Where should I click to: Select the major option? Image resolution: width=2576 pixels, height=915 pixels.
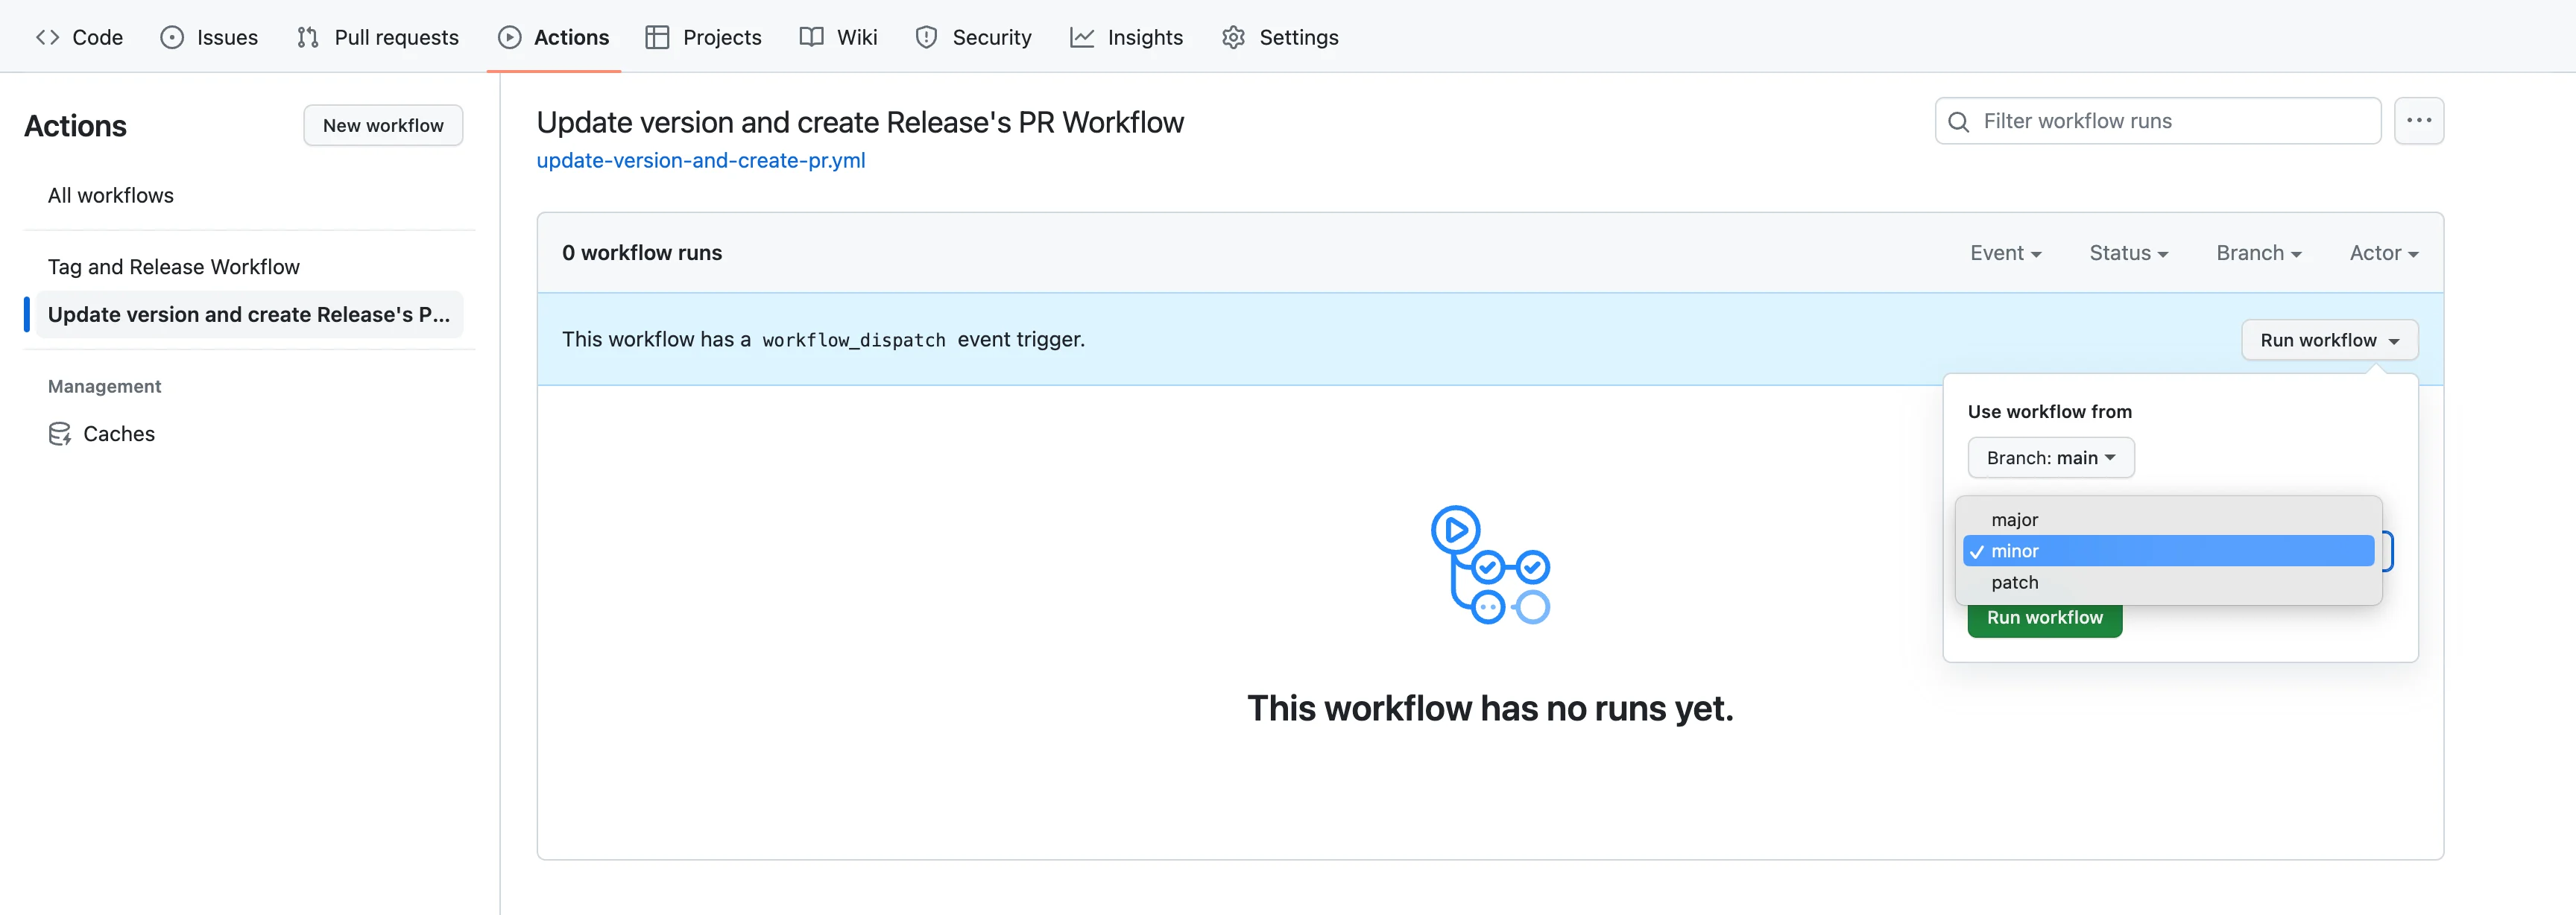[2014, 520]
